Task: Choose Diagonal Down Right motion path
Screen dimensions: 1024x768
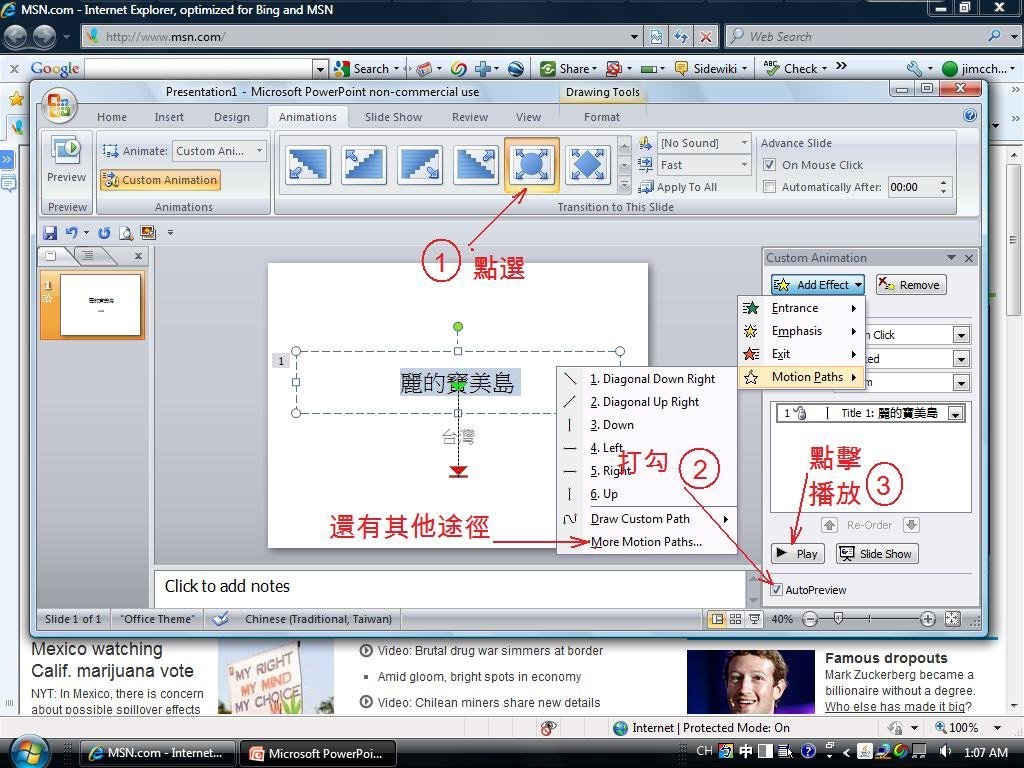Action: pos(647,379)
